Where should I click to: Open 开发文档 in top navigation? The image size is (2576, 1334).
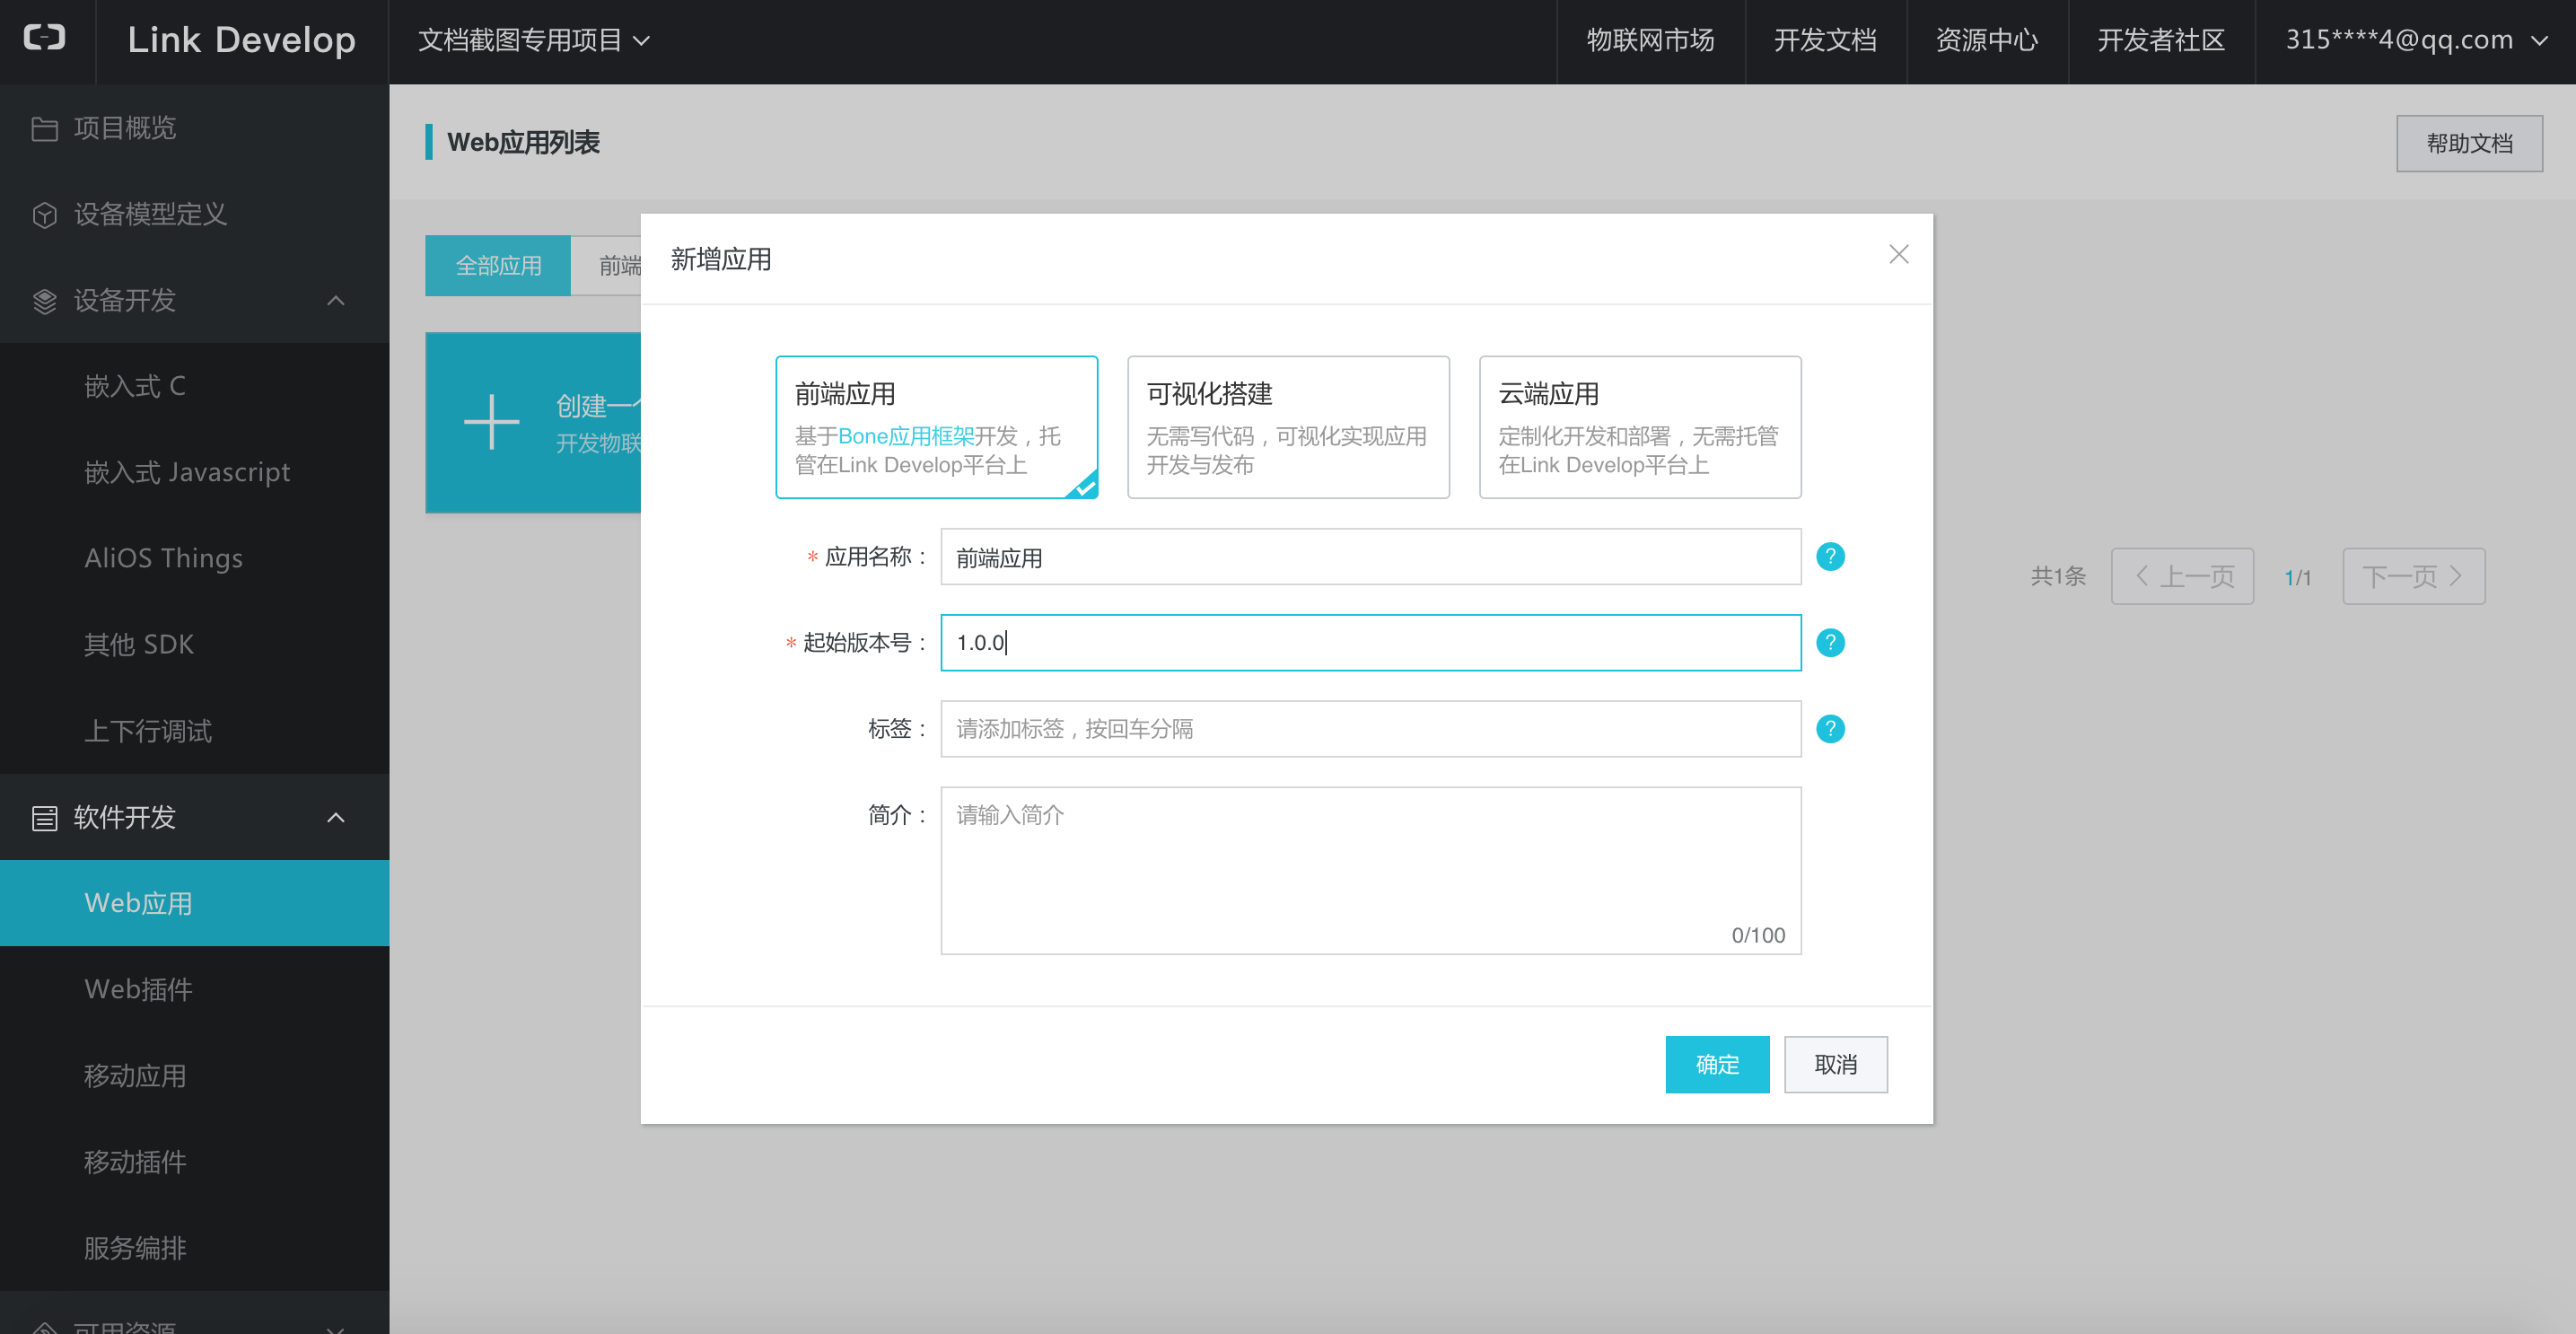[1825, 40]
